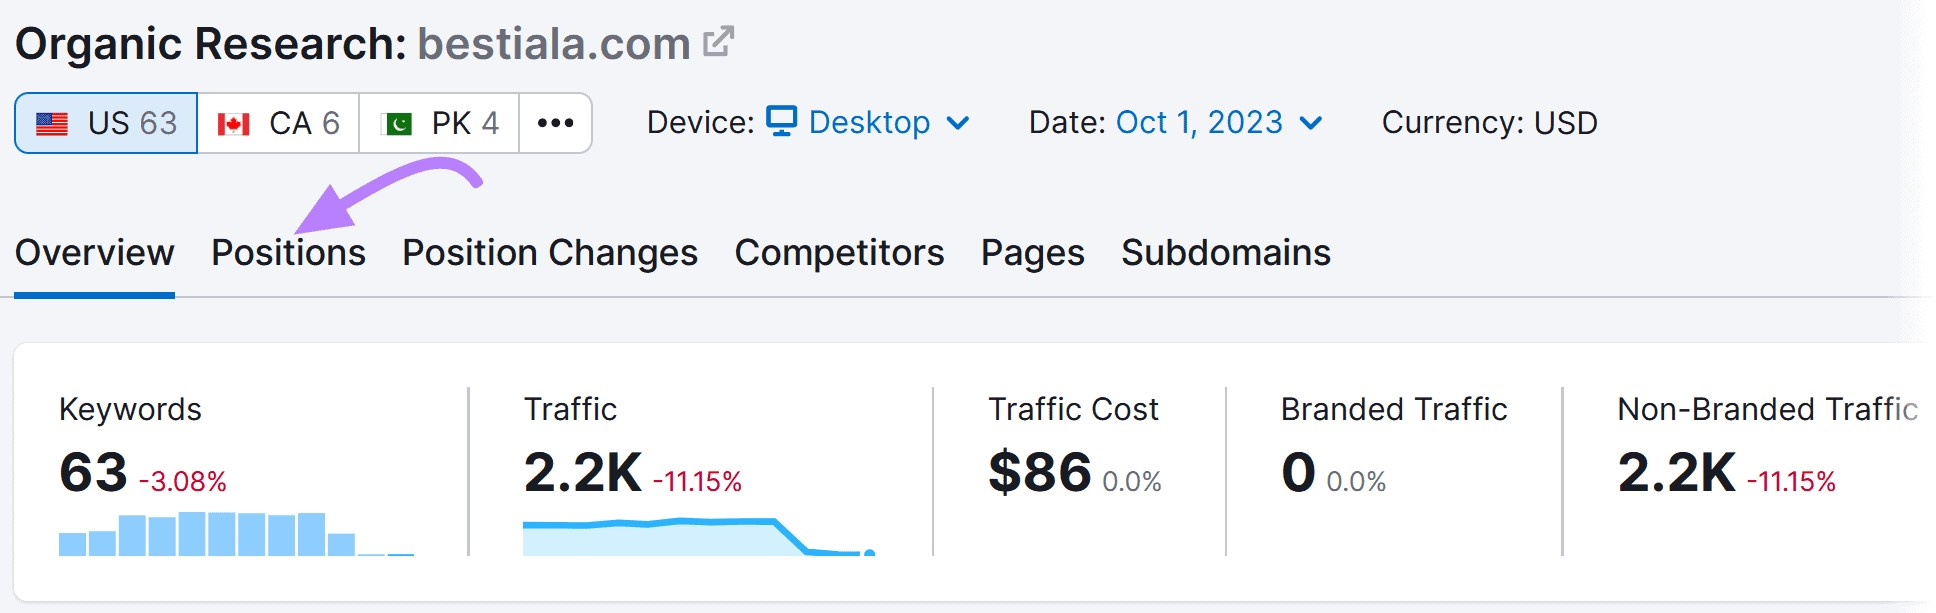
Task: Open the ellipsis icon for more countries
Action: click(556, 123)
